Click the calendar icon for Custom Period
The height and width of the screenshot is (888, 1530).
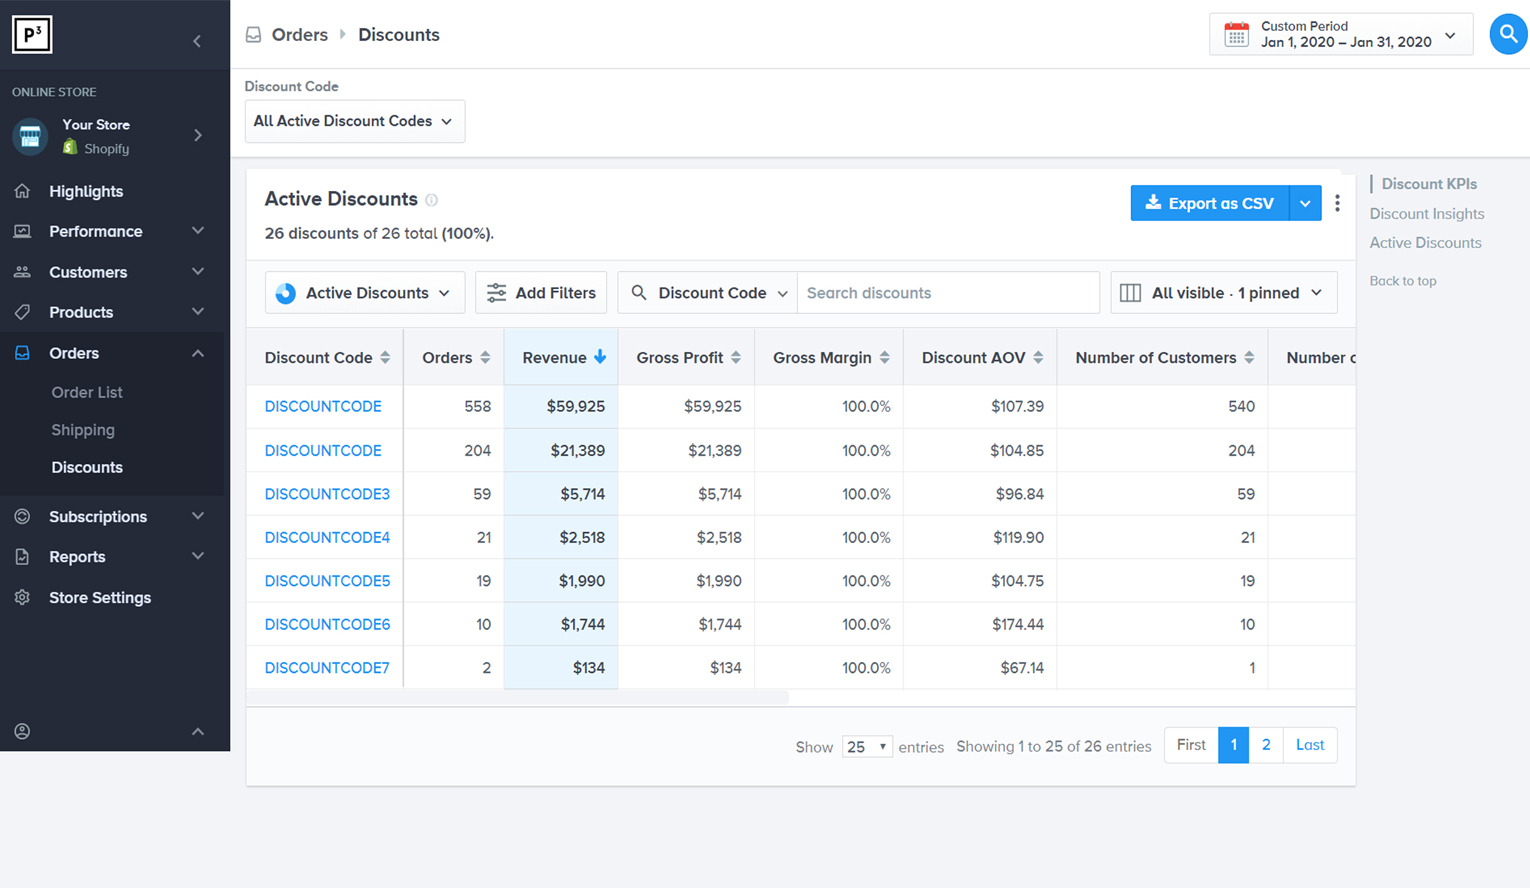pos(1236,34)
